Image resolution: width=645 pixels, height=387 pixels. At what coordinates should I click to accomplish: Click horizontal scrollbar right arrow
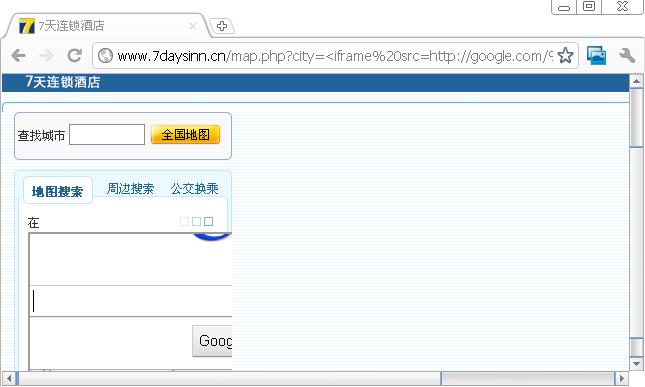click(622, 378)
